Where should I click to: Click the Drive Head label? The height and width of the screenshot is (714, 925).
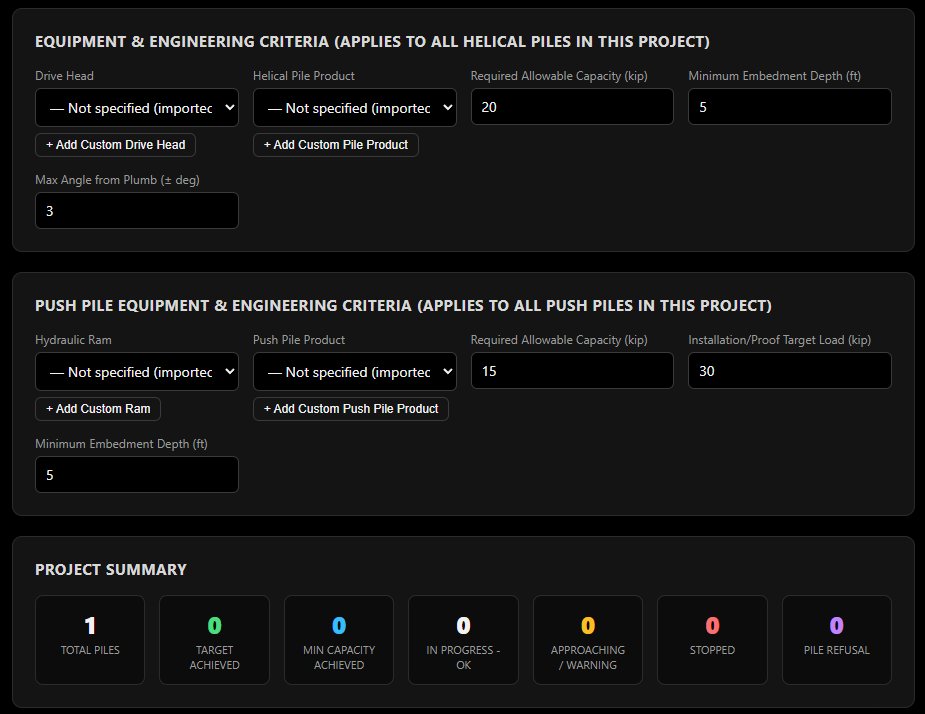tap(64, 76)
